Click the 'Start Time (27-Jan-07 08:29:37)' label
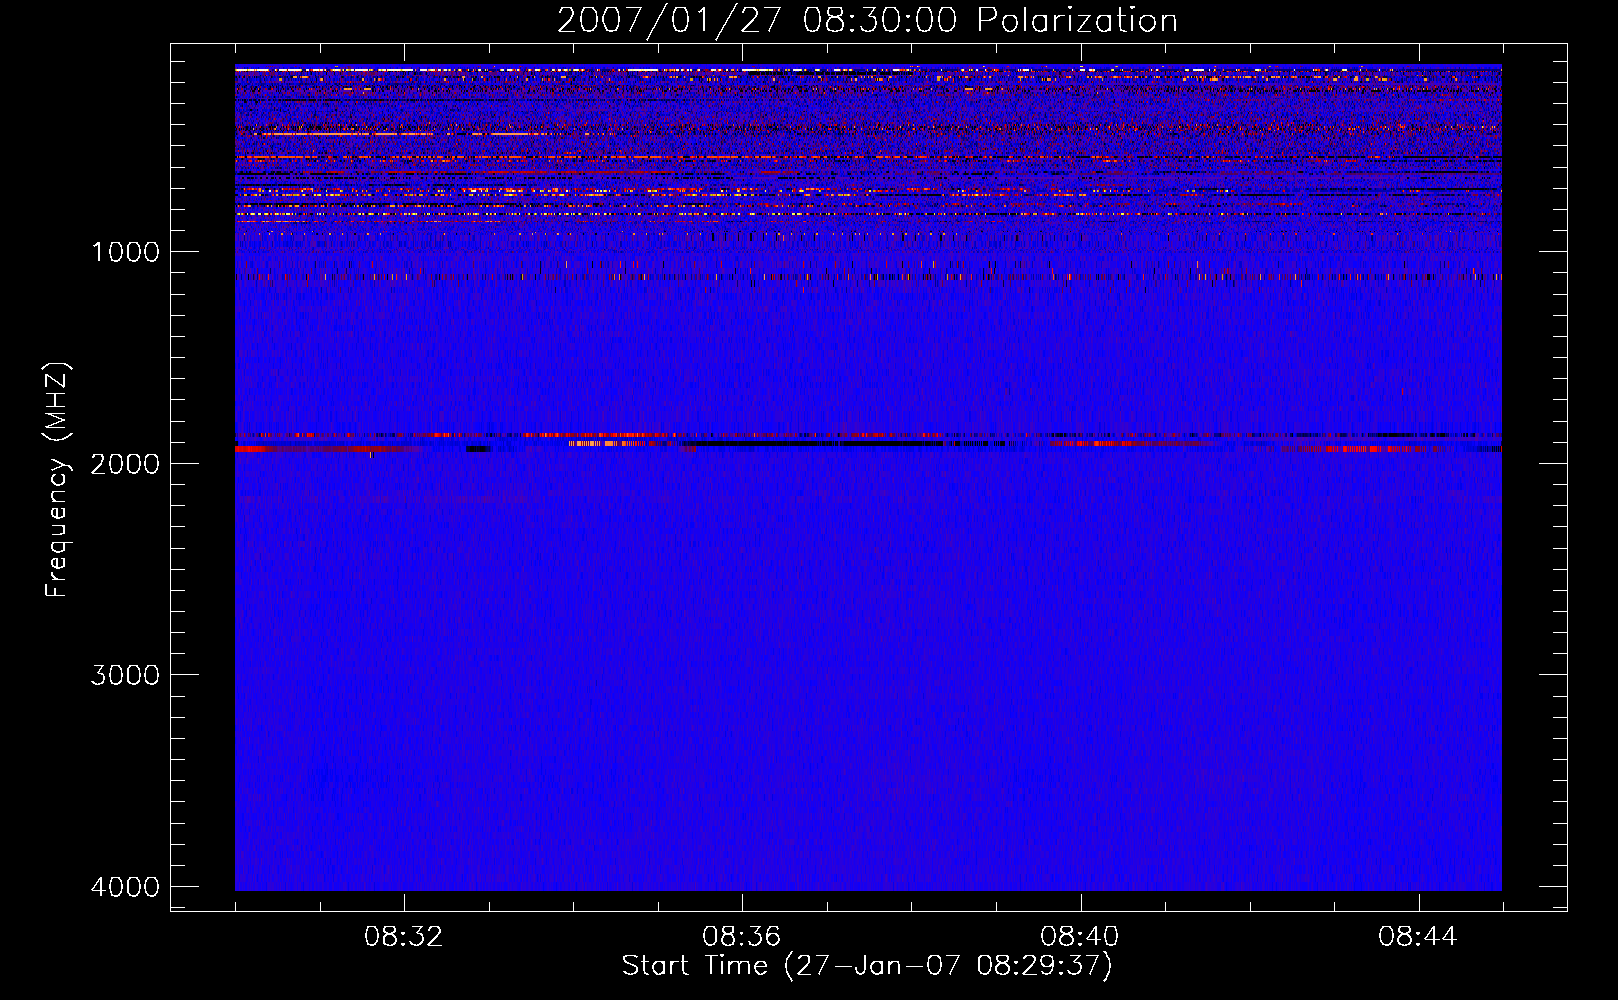The width and height of the screenshot is (1618, 1000). tap(867, 966)
